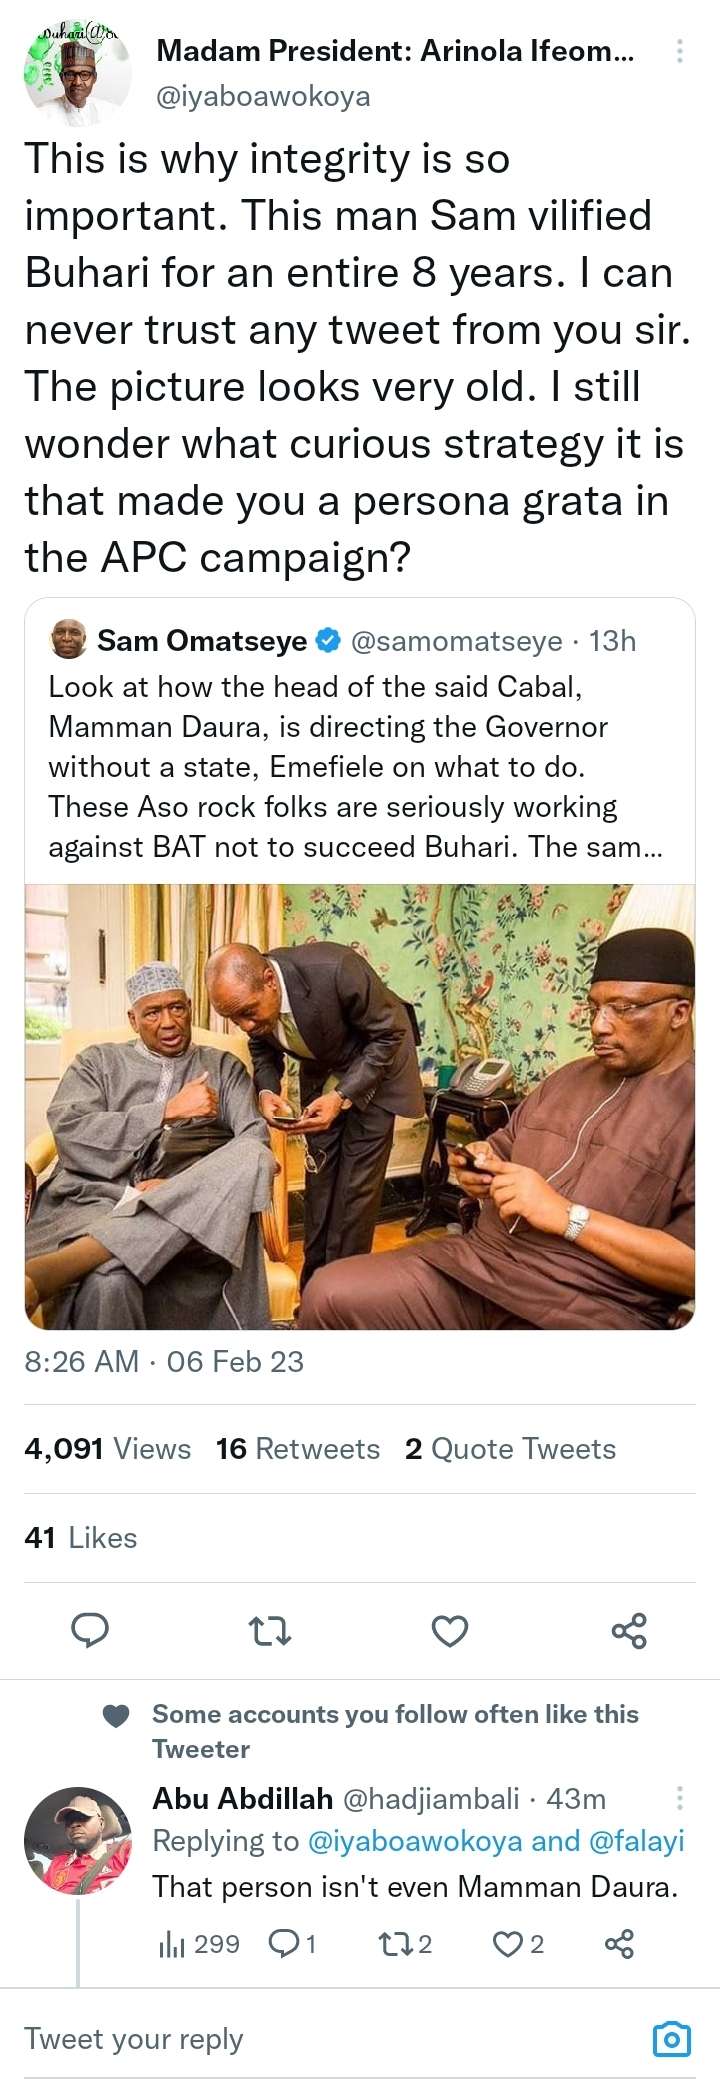View the 16 Retweets list
This screenshot has height=2088, width=720.
(x=298, y=1449)
